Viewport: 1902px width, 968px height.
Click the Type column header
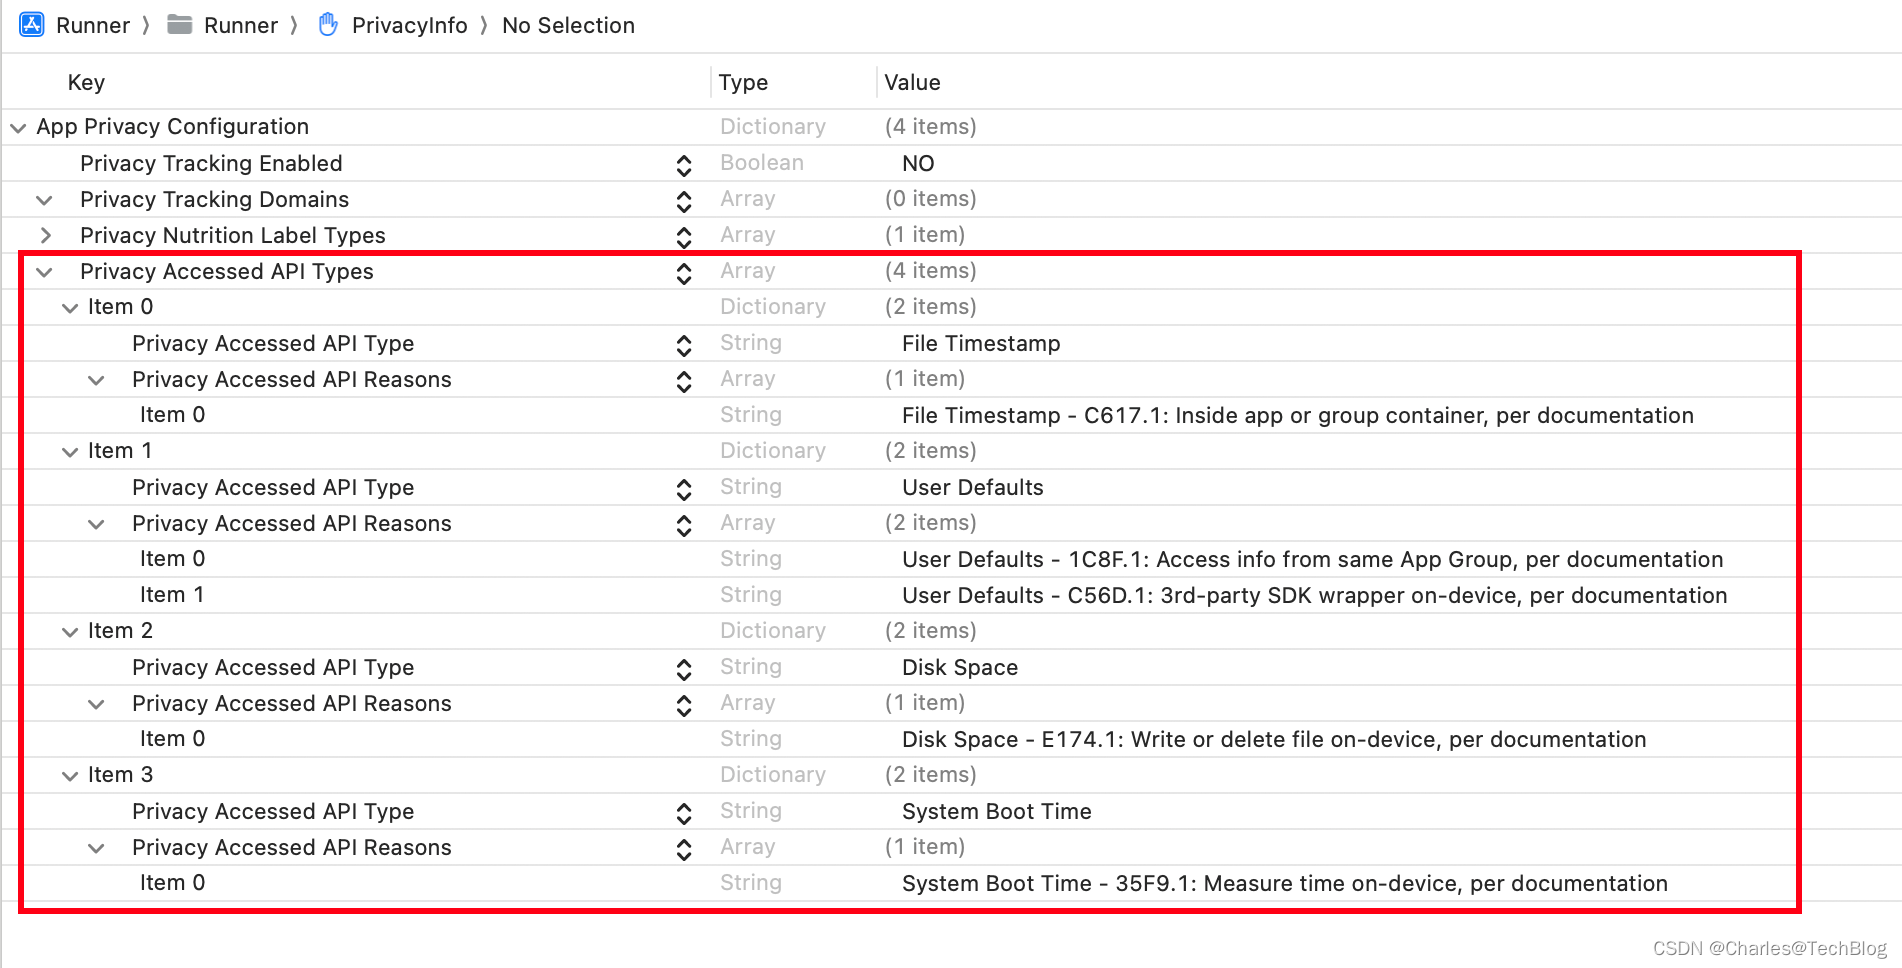pos(743,82)
